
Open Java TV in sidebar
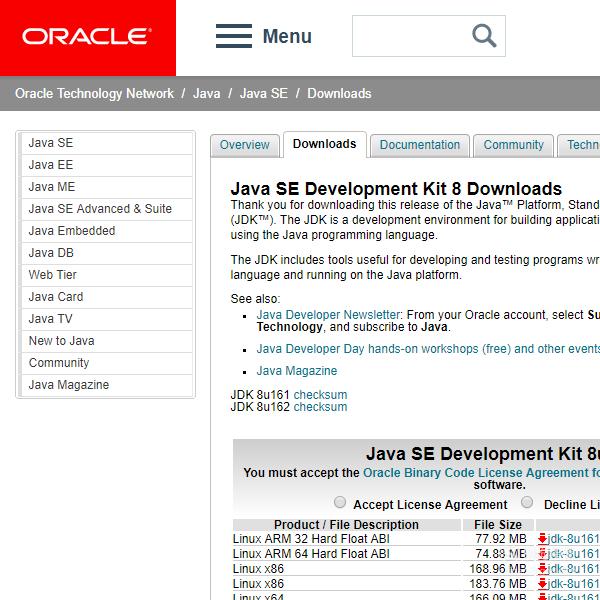coord(107,319)
